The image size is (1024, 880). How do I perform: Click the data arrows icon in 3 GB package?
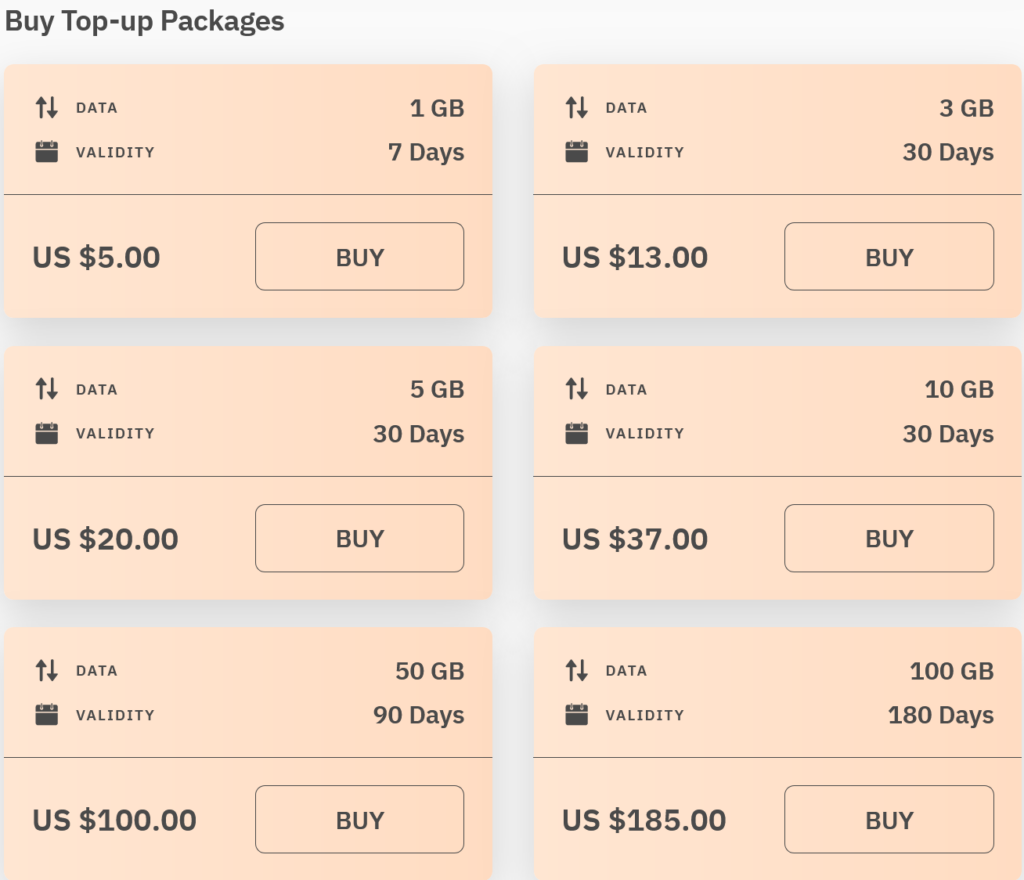tap(576, 108)
